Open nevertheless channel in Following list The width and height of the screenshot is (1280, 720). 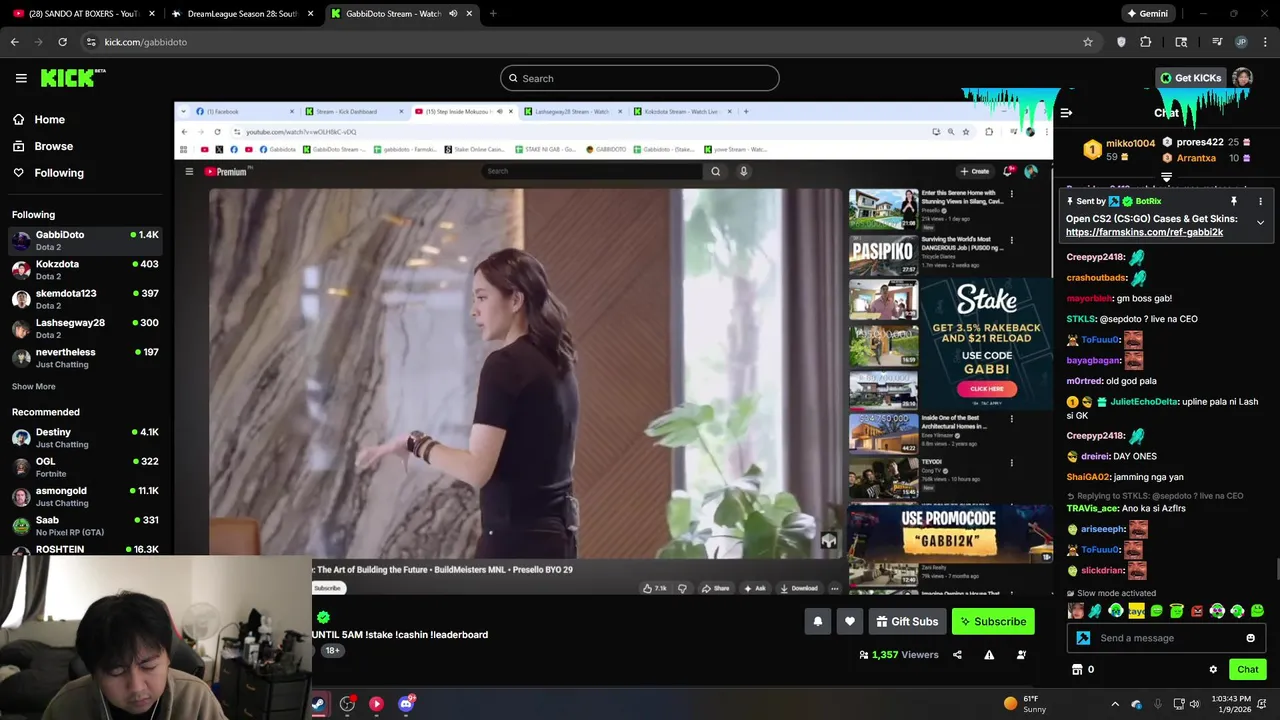point(85,358)
